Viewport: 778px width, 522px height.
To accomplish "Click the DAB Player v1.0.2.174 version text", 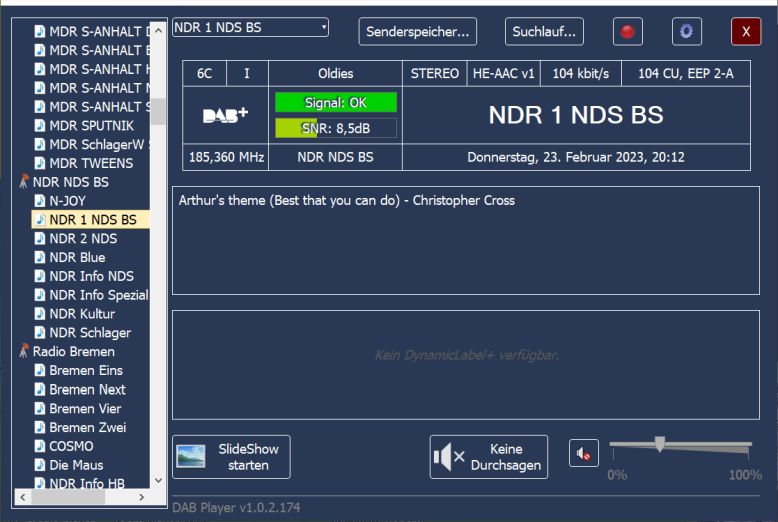I will (x=236, y=508).
